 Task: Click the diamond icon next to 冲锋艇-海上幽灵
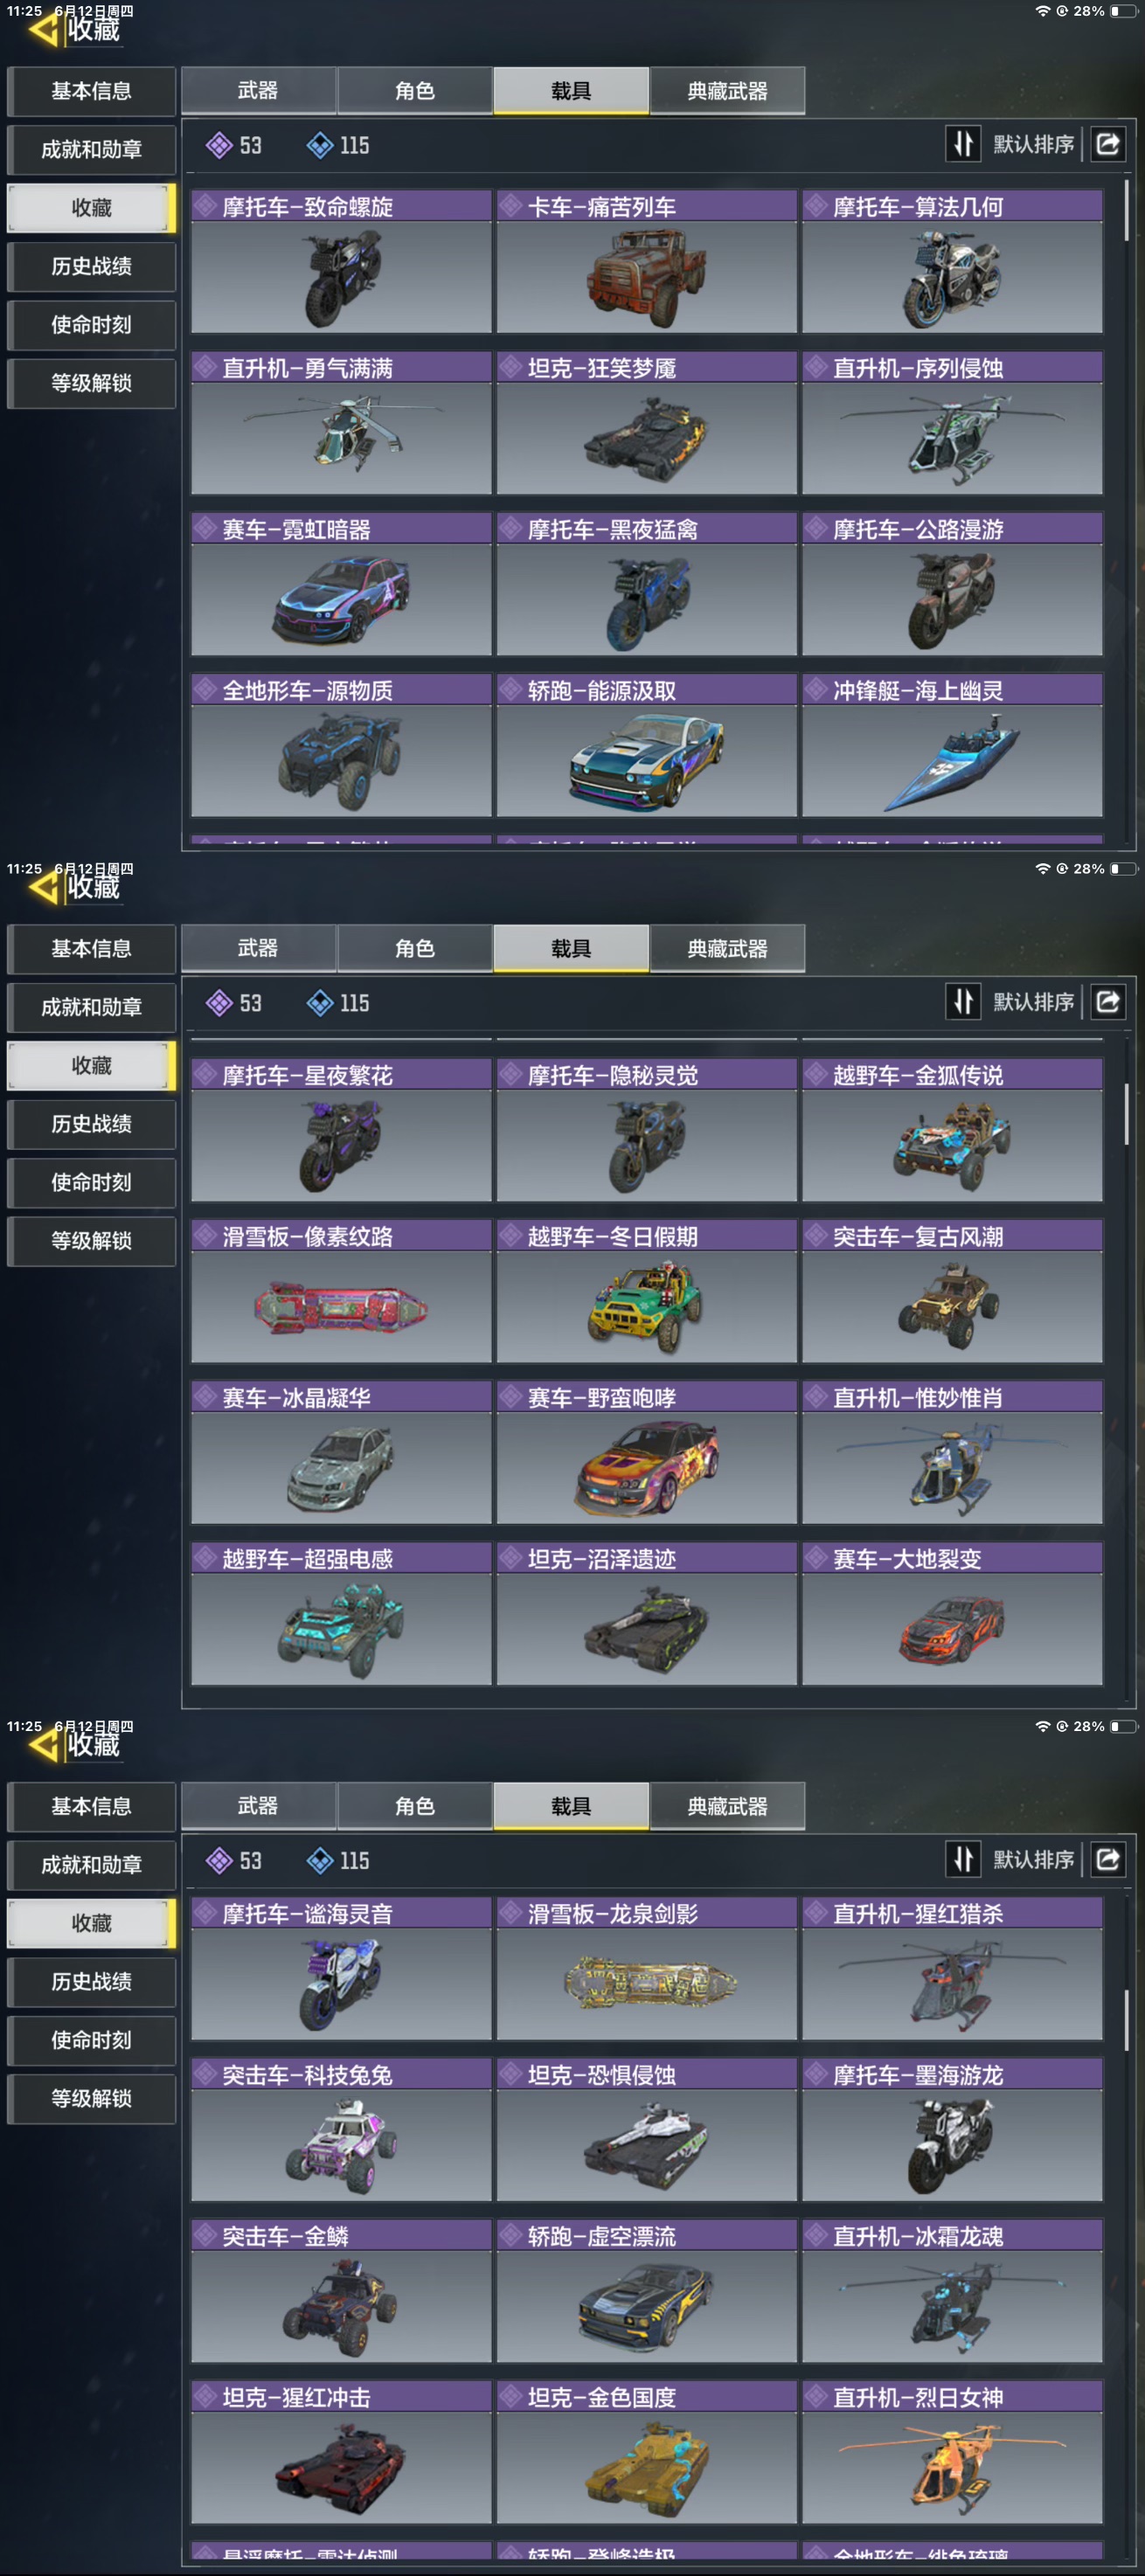point(817,690)
